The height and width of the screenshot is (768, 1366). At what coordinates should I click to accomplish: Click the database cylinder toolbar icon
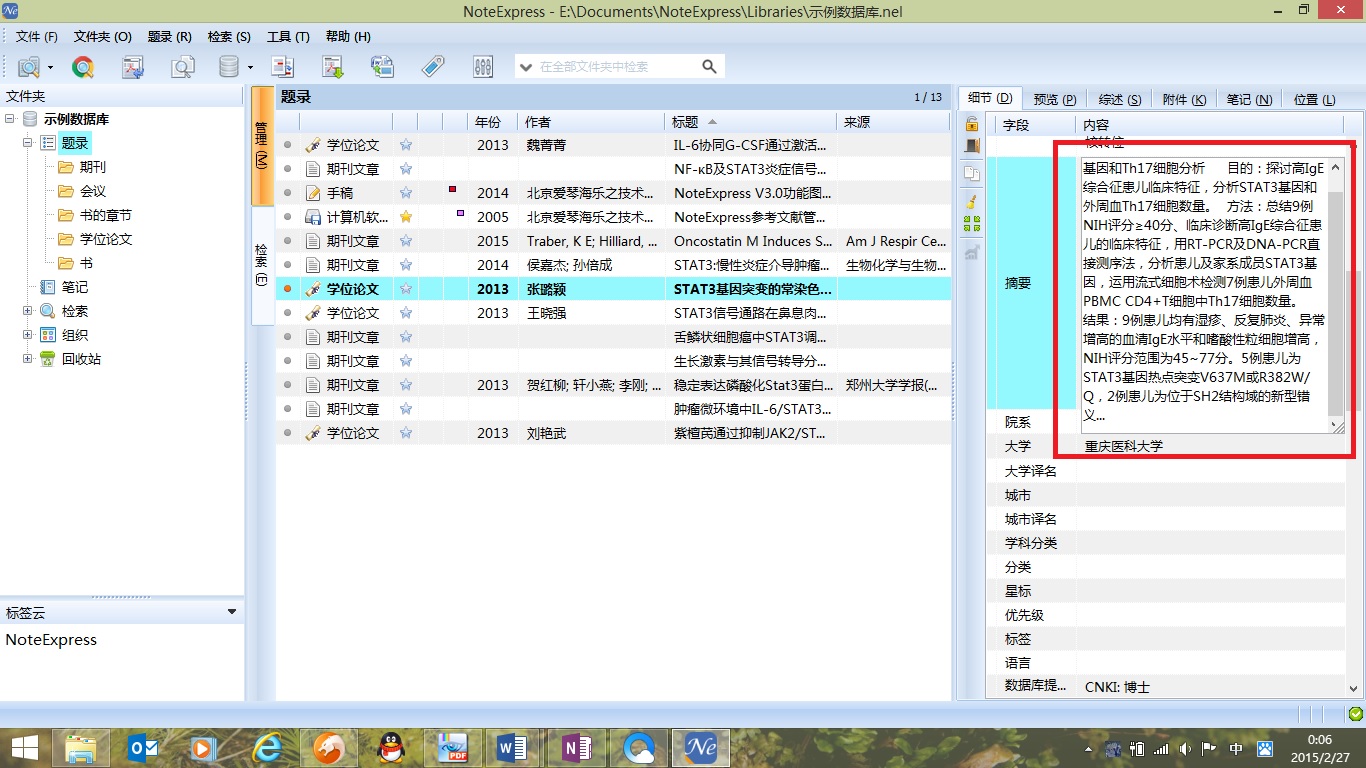(x=229, y=67)
